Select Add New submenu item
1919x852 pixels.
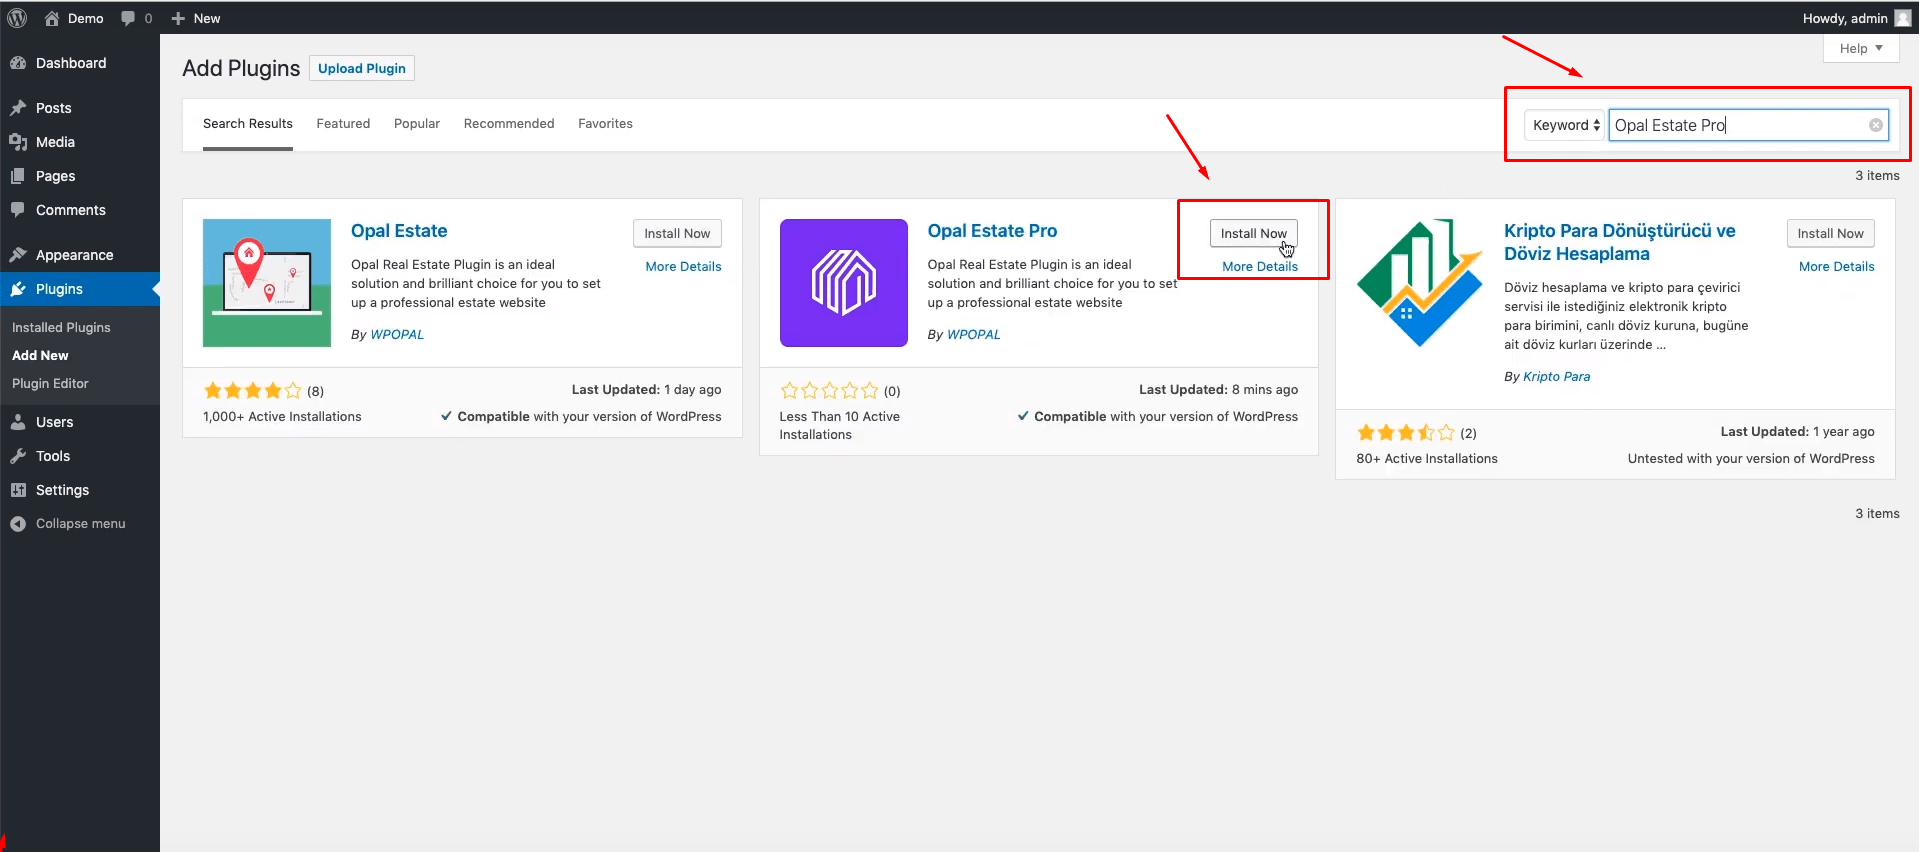pos(40,355)
